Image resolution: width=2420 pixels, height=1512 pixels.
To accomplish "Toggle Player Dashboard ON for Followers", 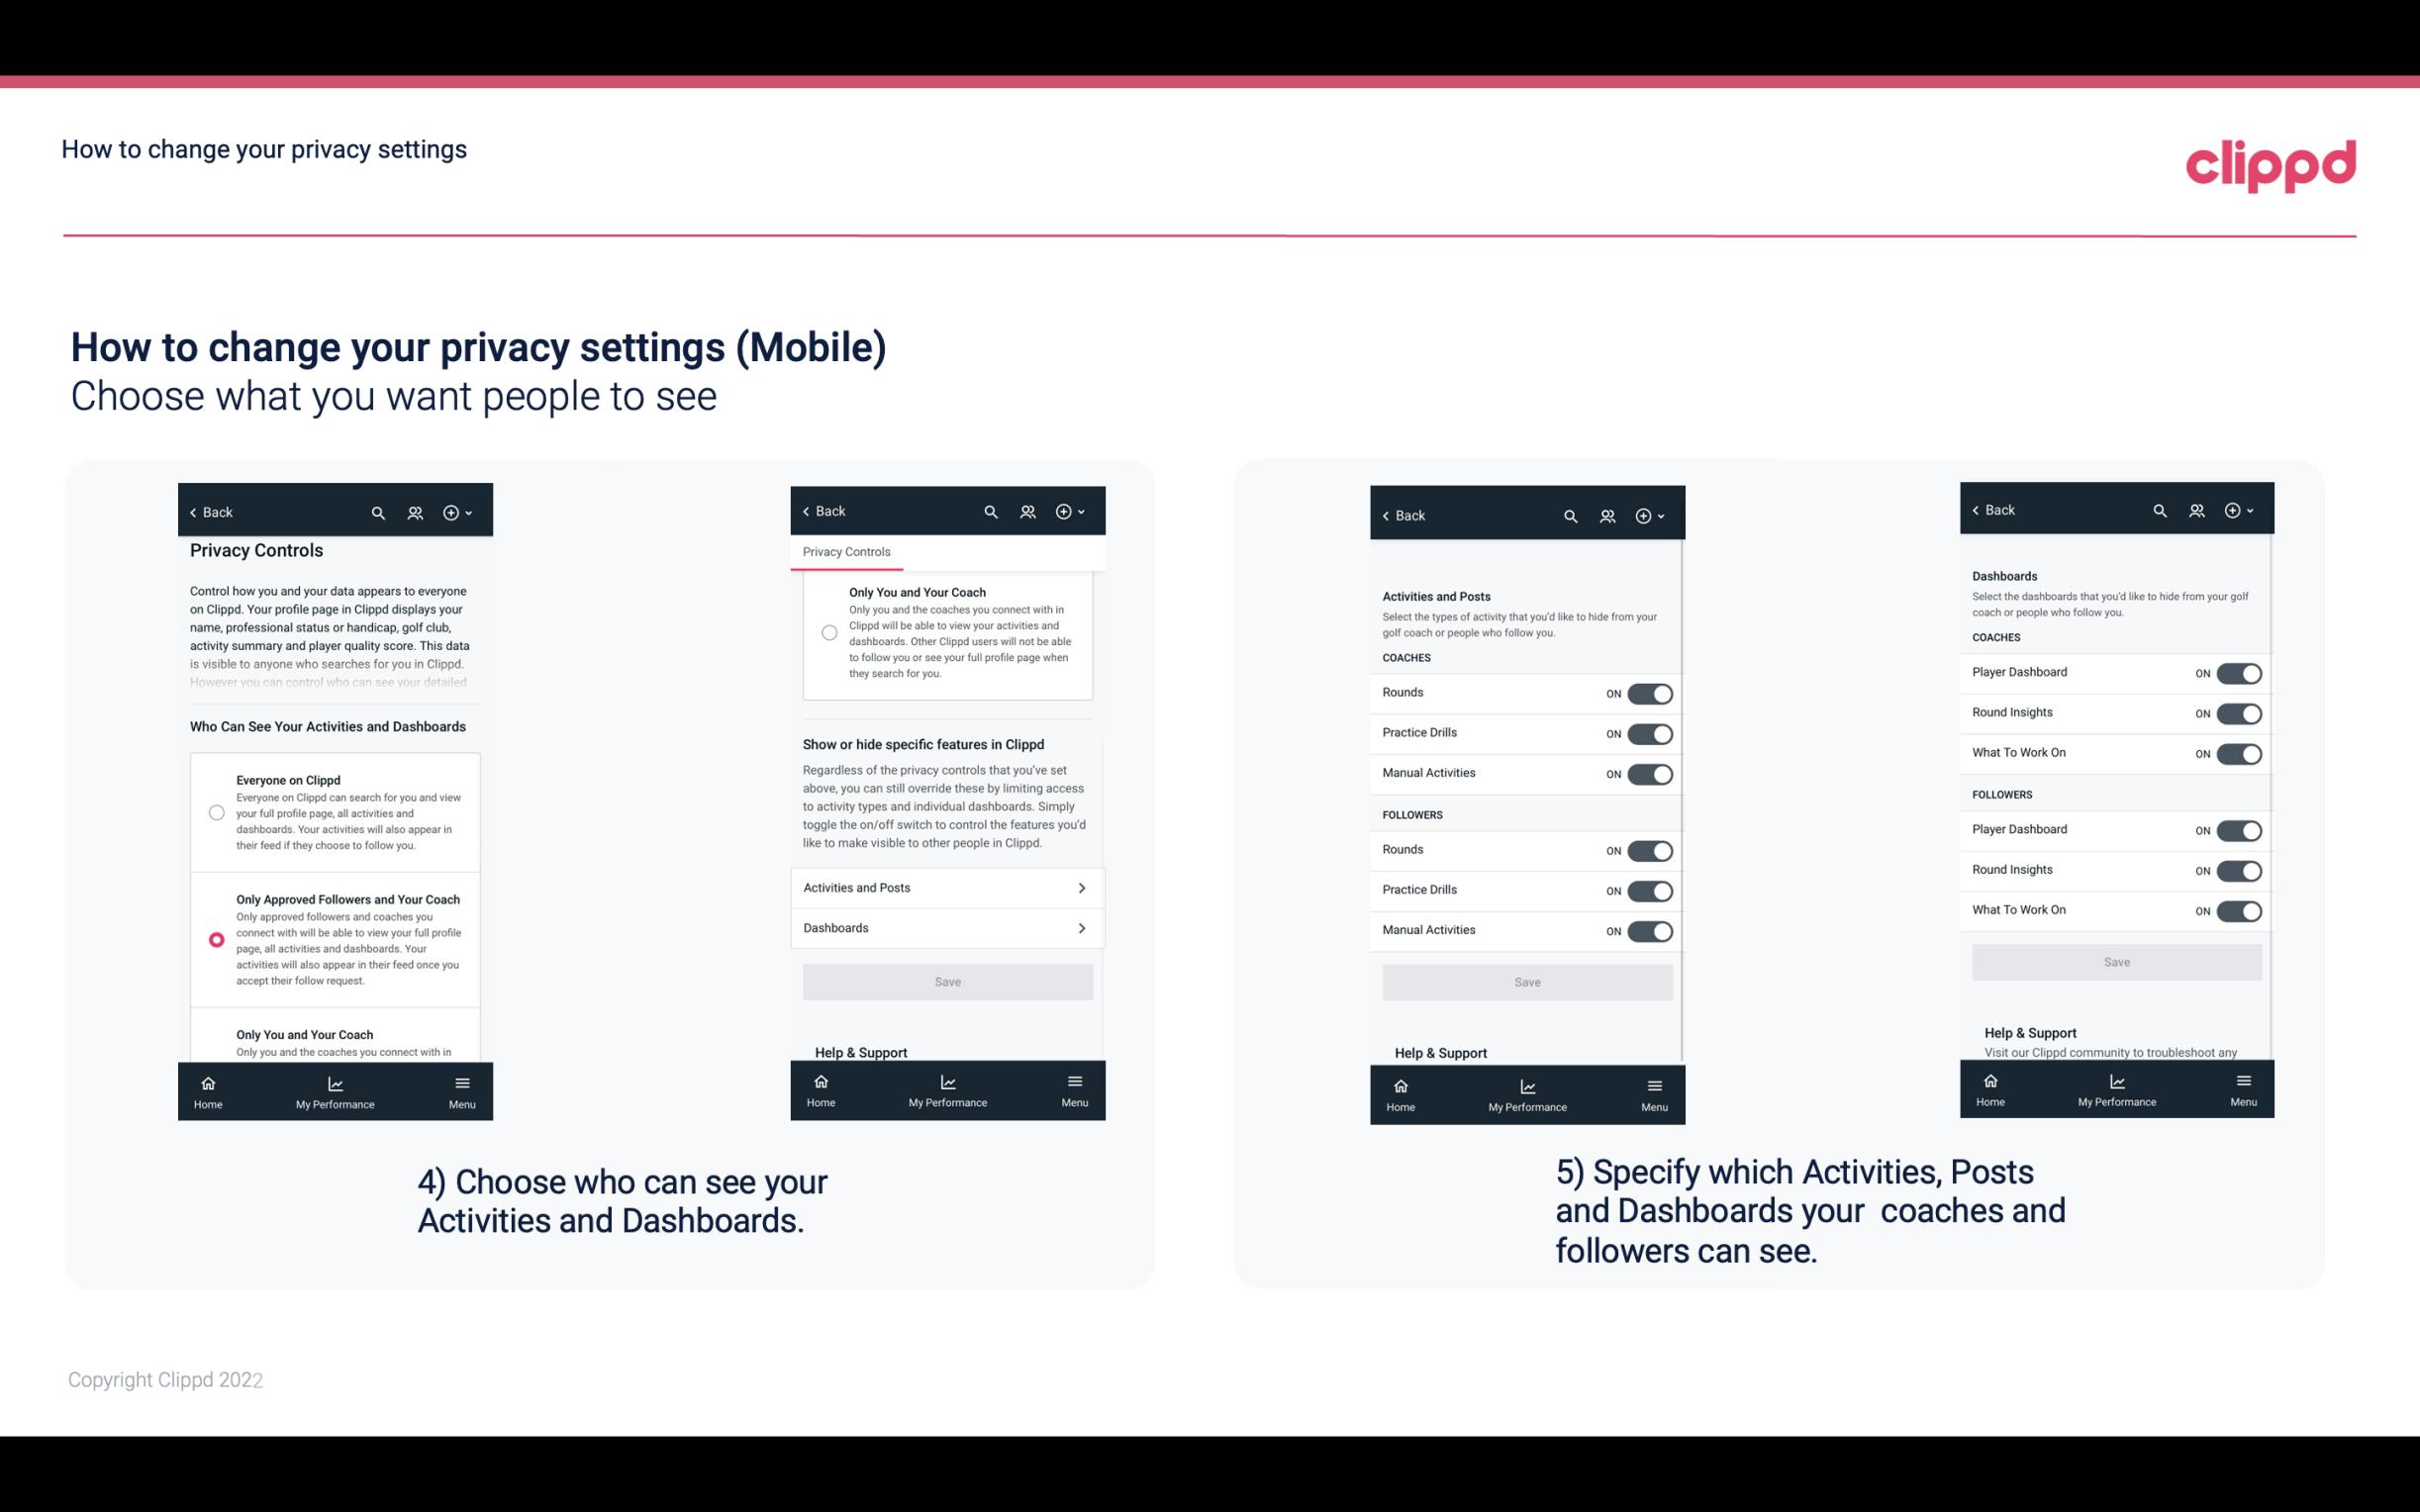I will point(2239,829).
